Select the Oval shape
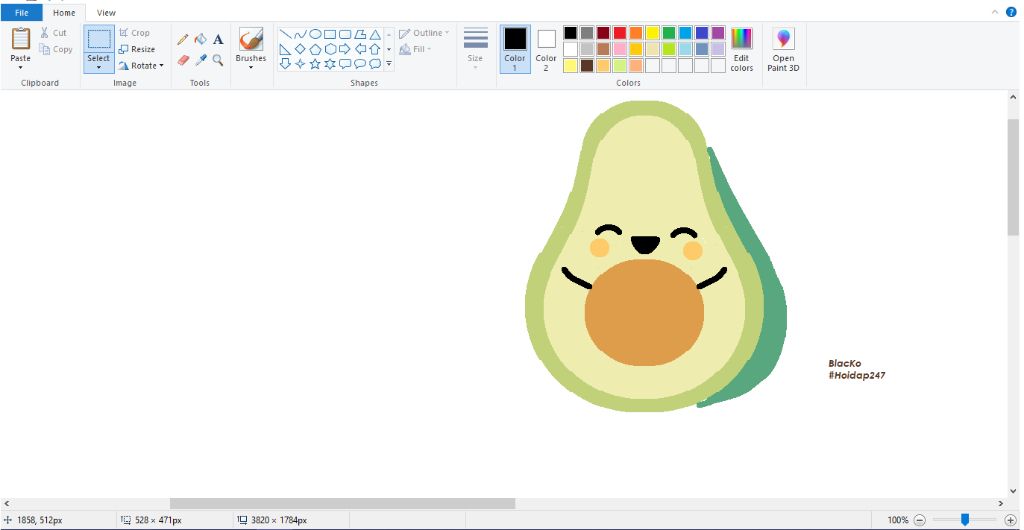 pos(315,35)
